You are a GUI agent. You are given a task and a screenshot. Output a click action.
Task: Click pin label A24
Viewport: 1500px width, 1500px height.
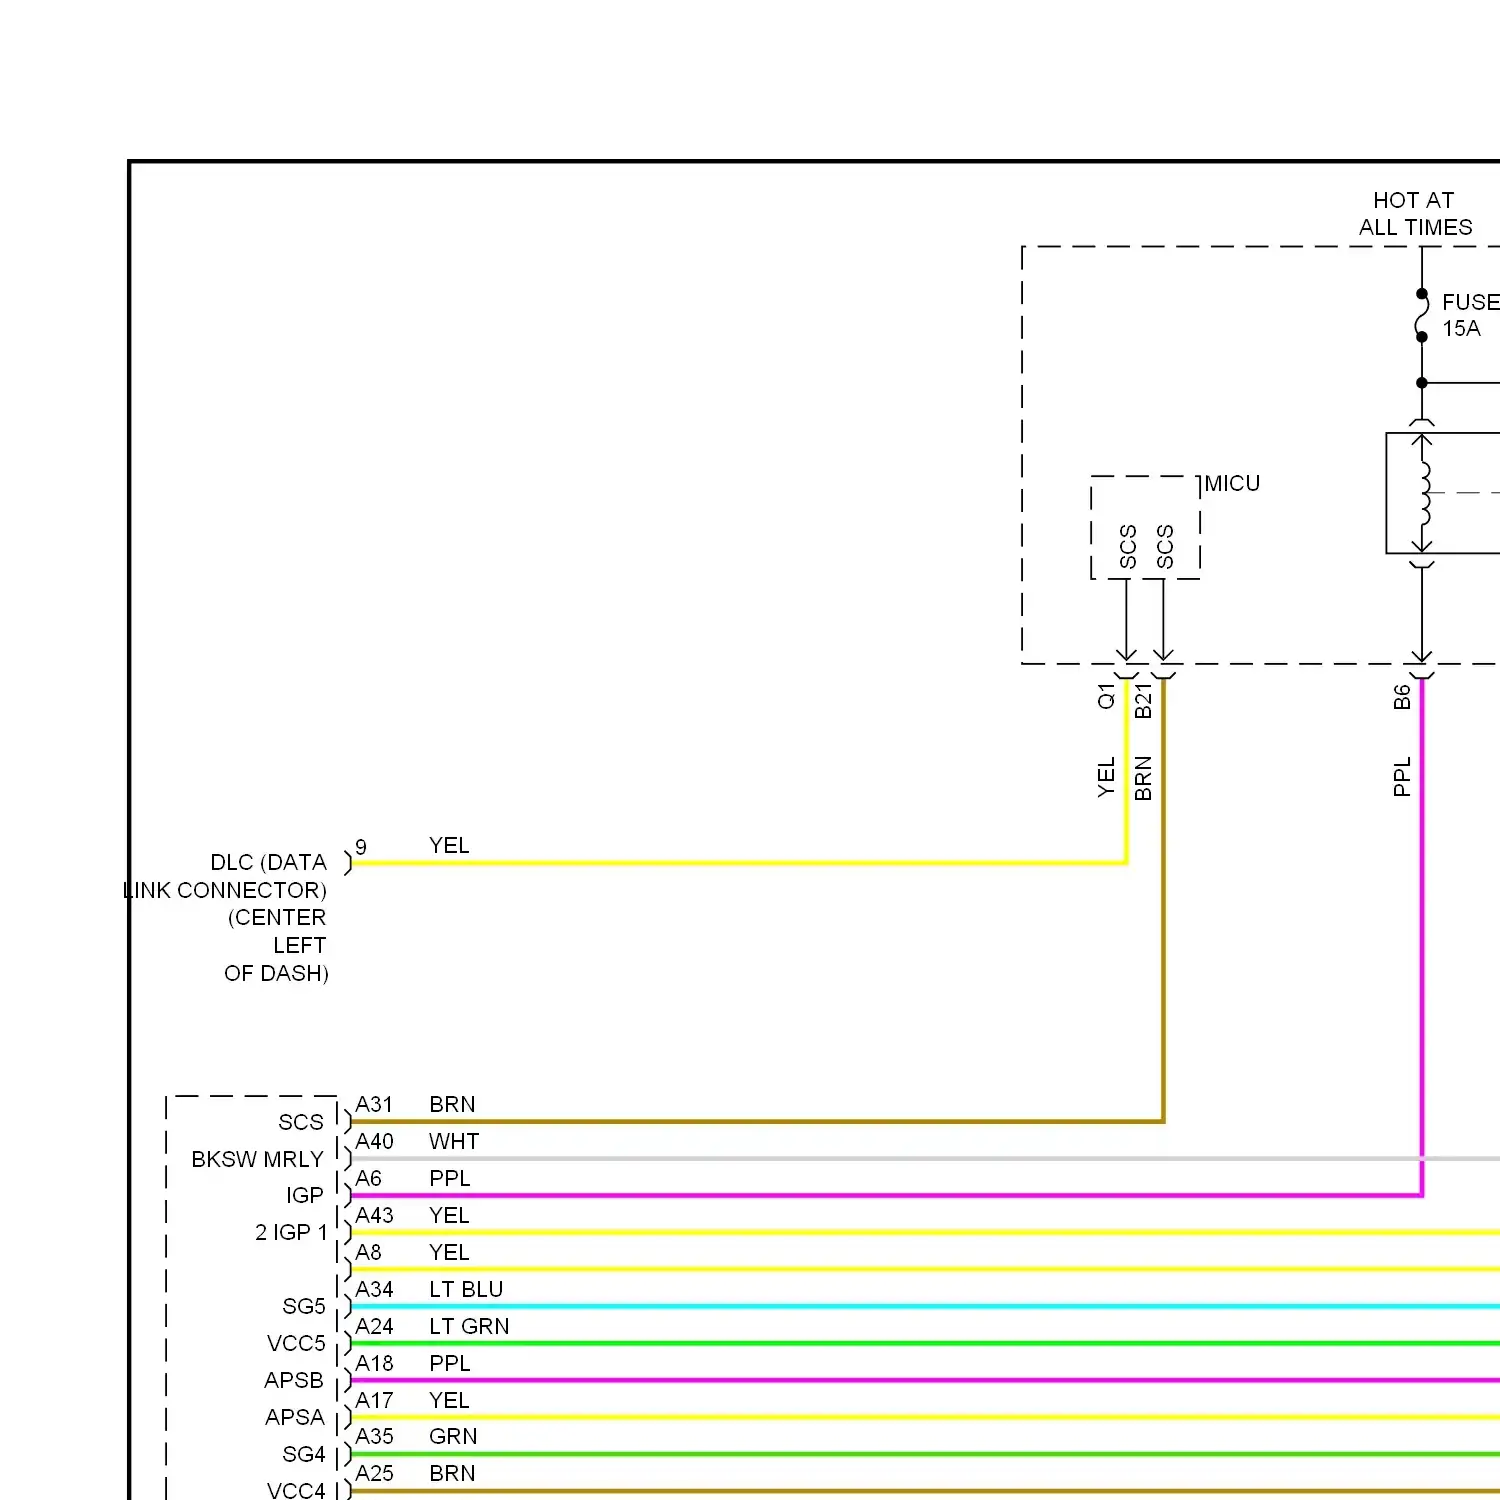point(375,1326)
